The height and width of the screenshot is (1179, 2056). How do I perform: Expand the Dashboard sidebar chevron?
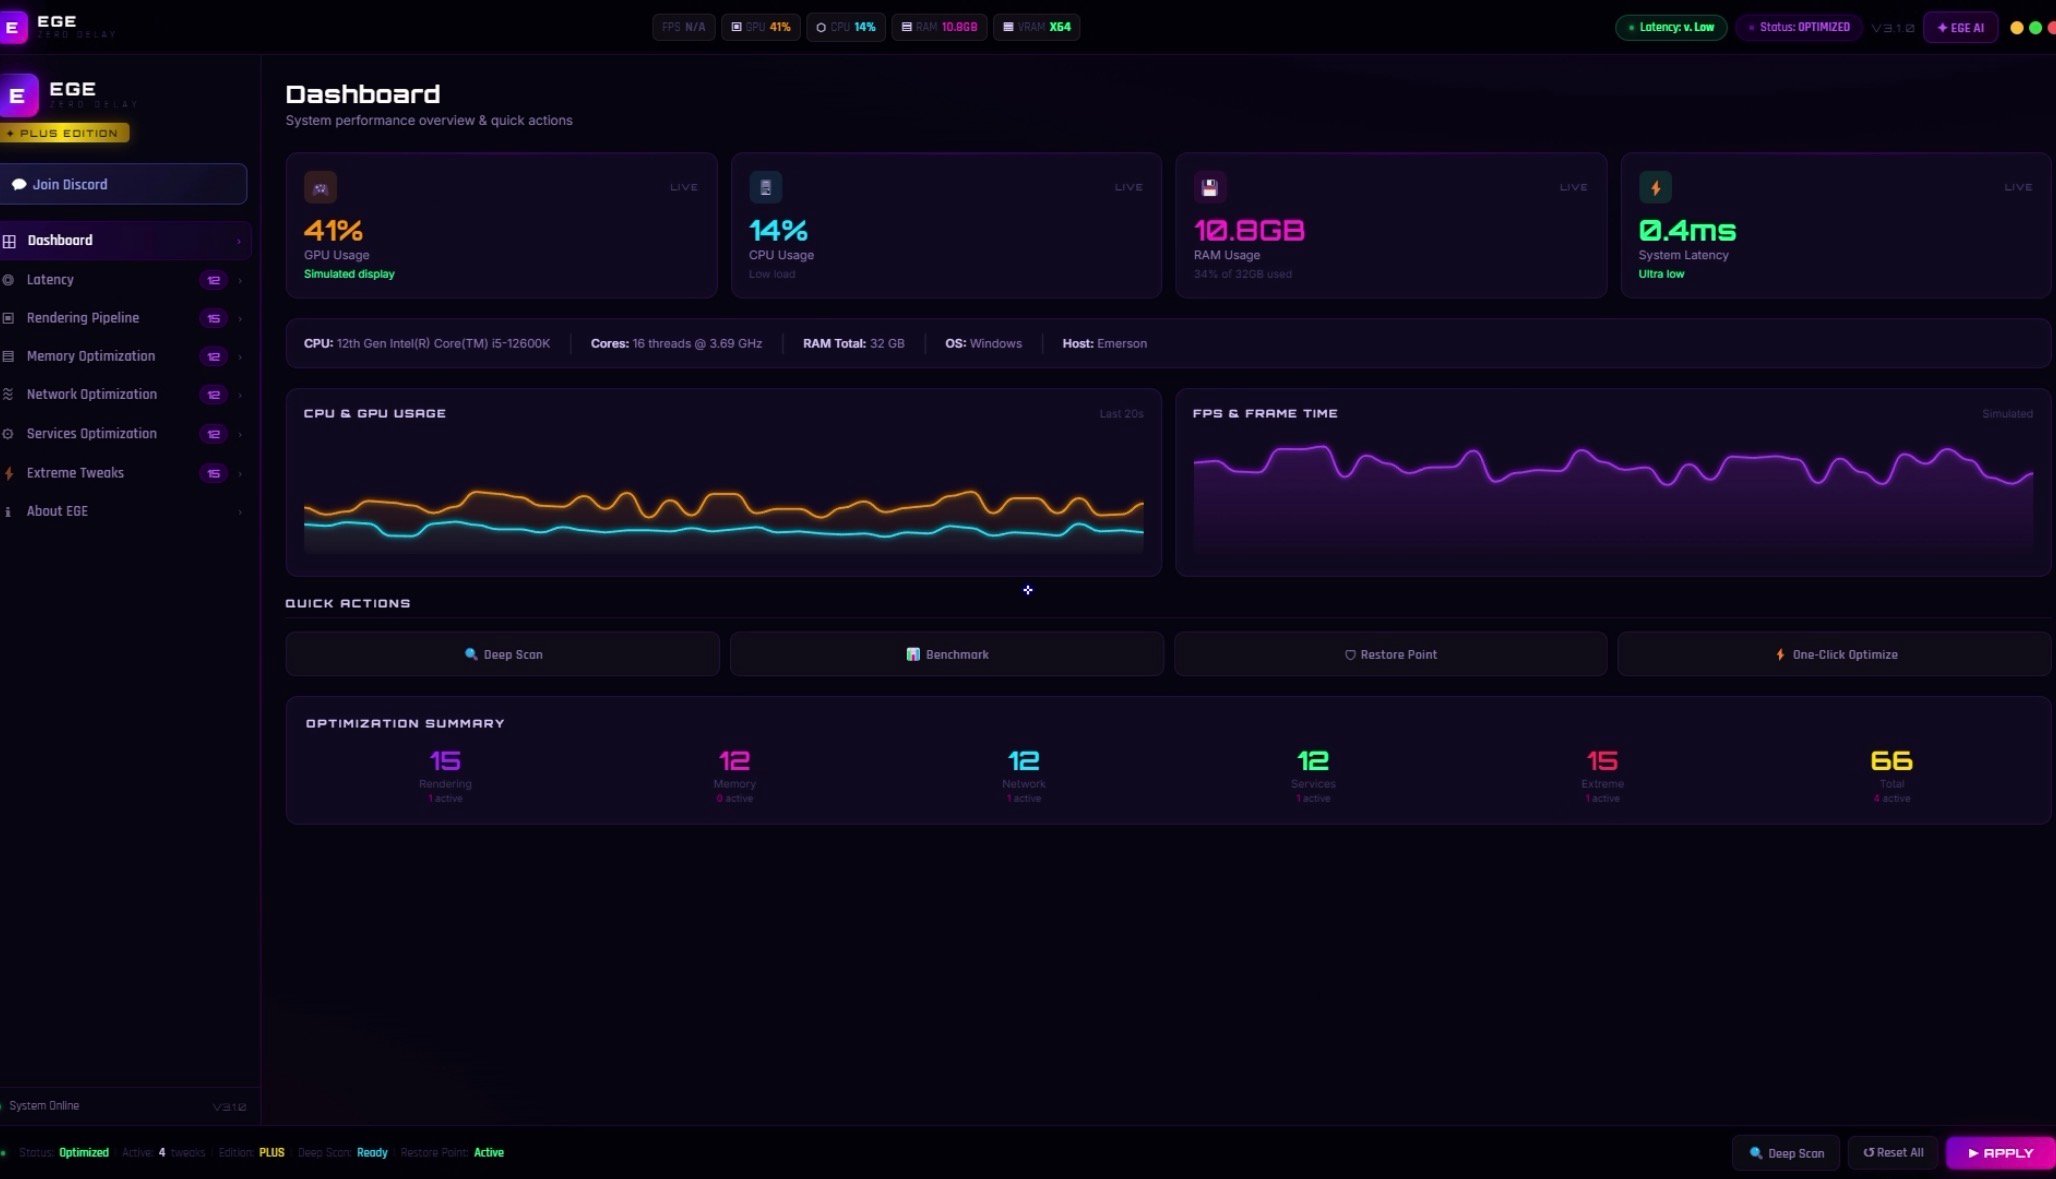coord(238,241)
